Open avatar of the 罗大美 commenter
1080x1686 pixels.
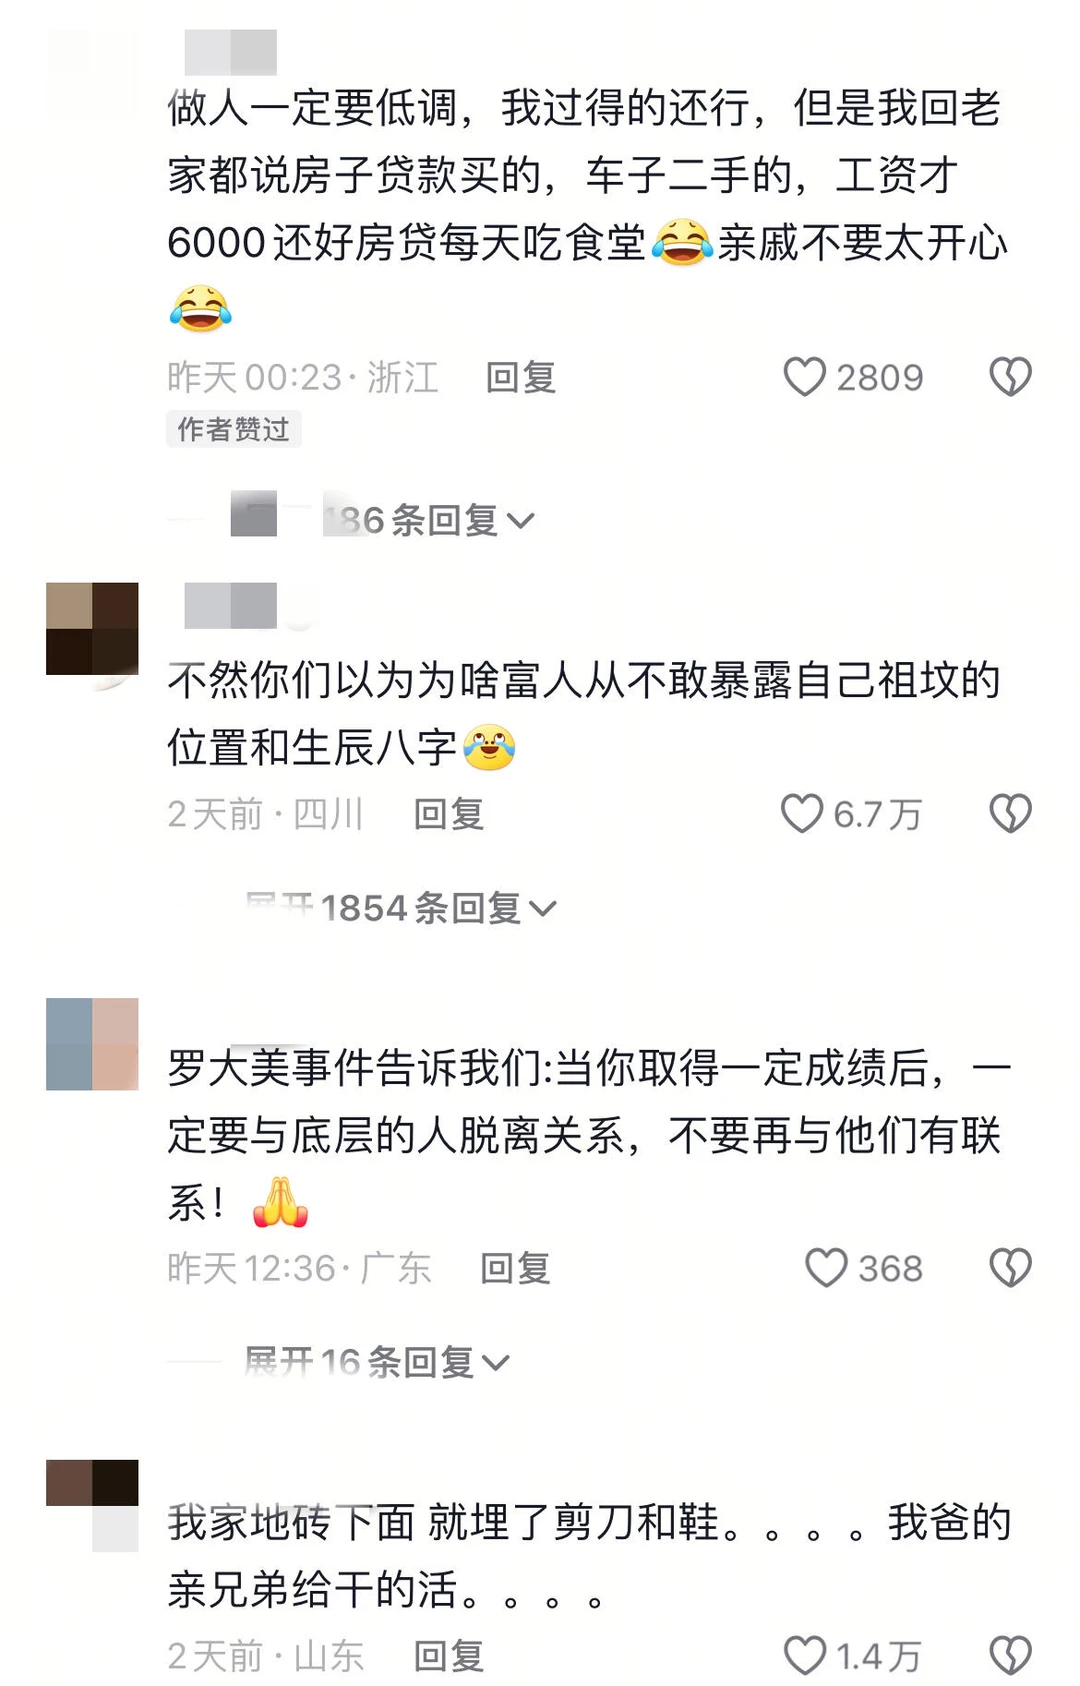pos(92,1044)
